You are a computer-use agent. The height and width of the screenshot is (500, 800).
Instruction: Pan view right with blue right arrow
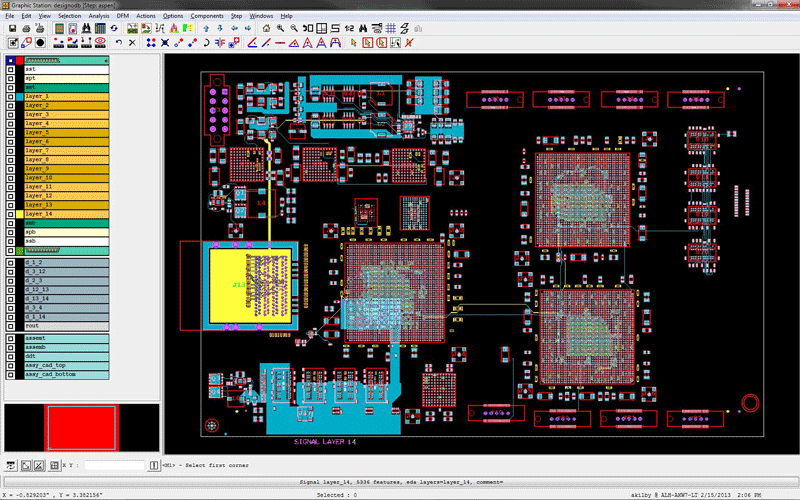point(248,29)
